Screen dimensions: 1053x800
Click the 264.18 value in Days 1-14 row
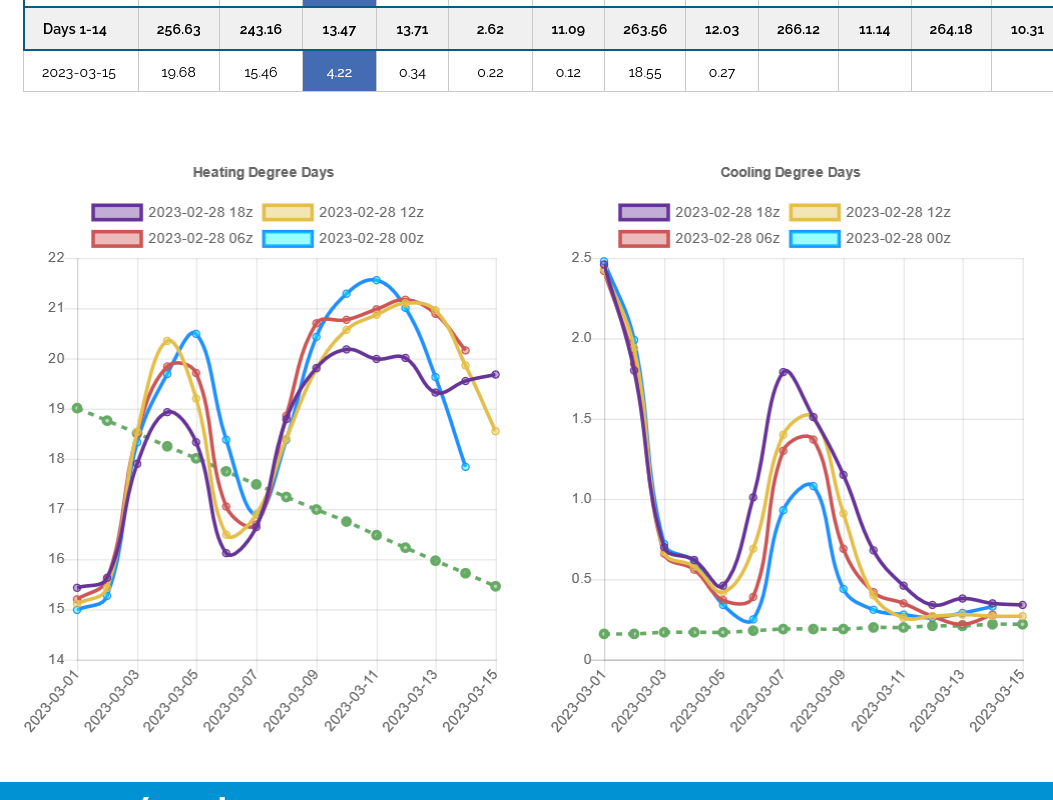click(x=950, y=30)
